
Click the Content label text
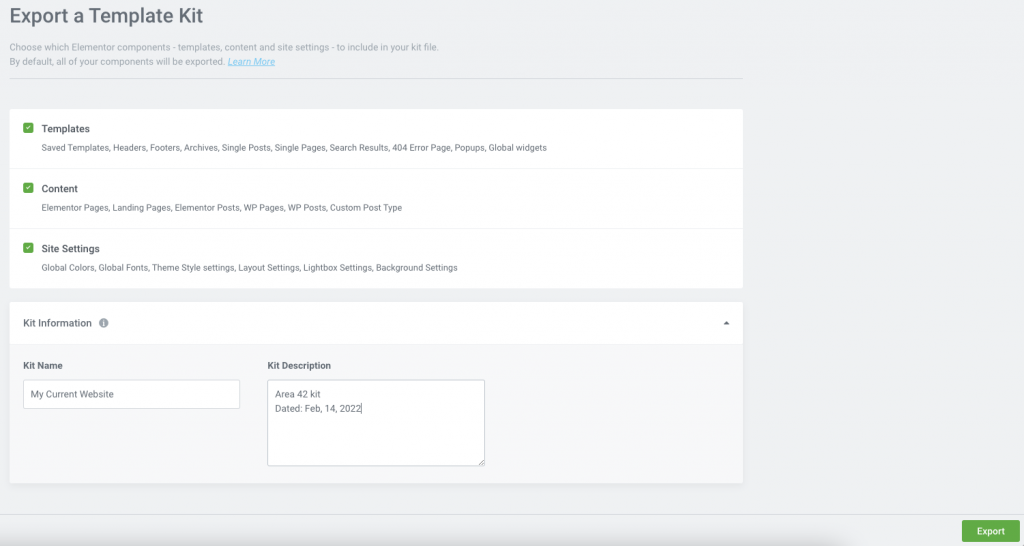coord(59,189)
